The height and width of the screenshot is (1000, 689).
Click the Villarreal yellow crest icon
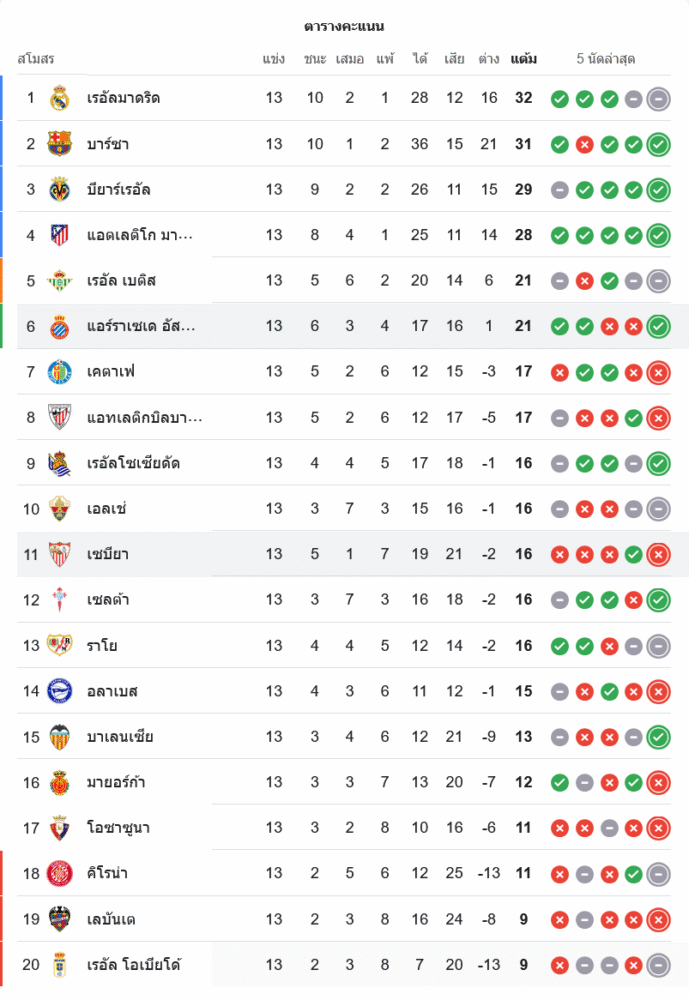point(59,189)
